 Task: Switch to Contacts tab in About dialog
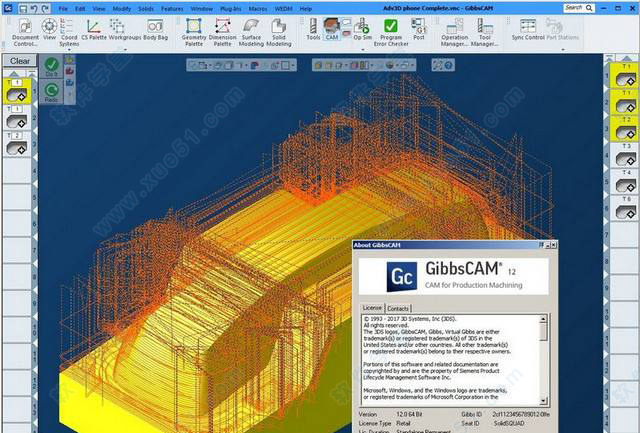(398, 309)
